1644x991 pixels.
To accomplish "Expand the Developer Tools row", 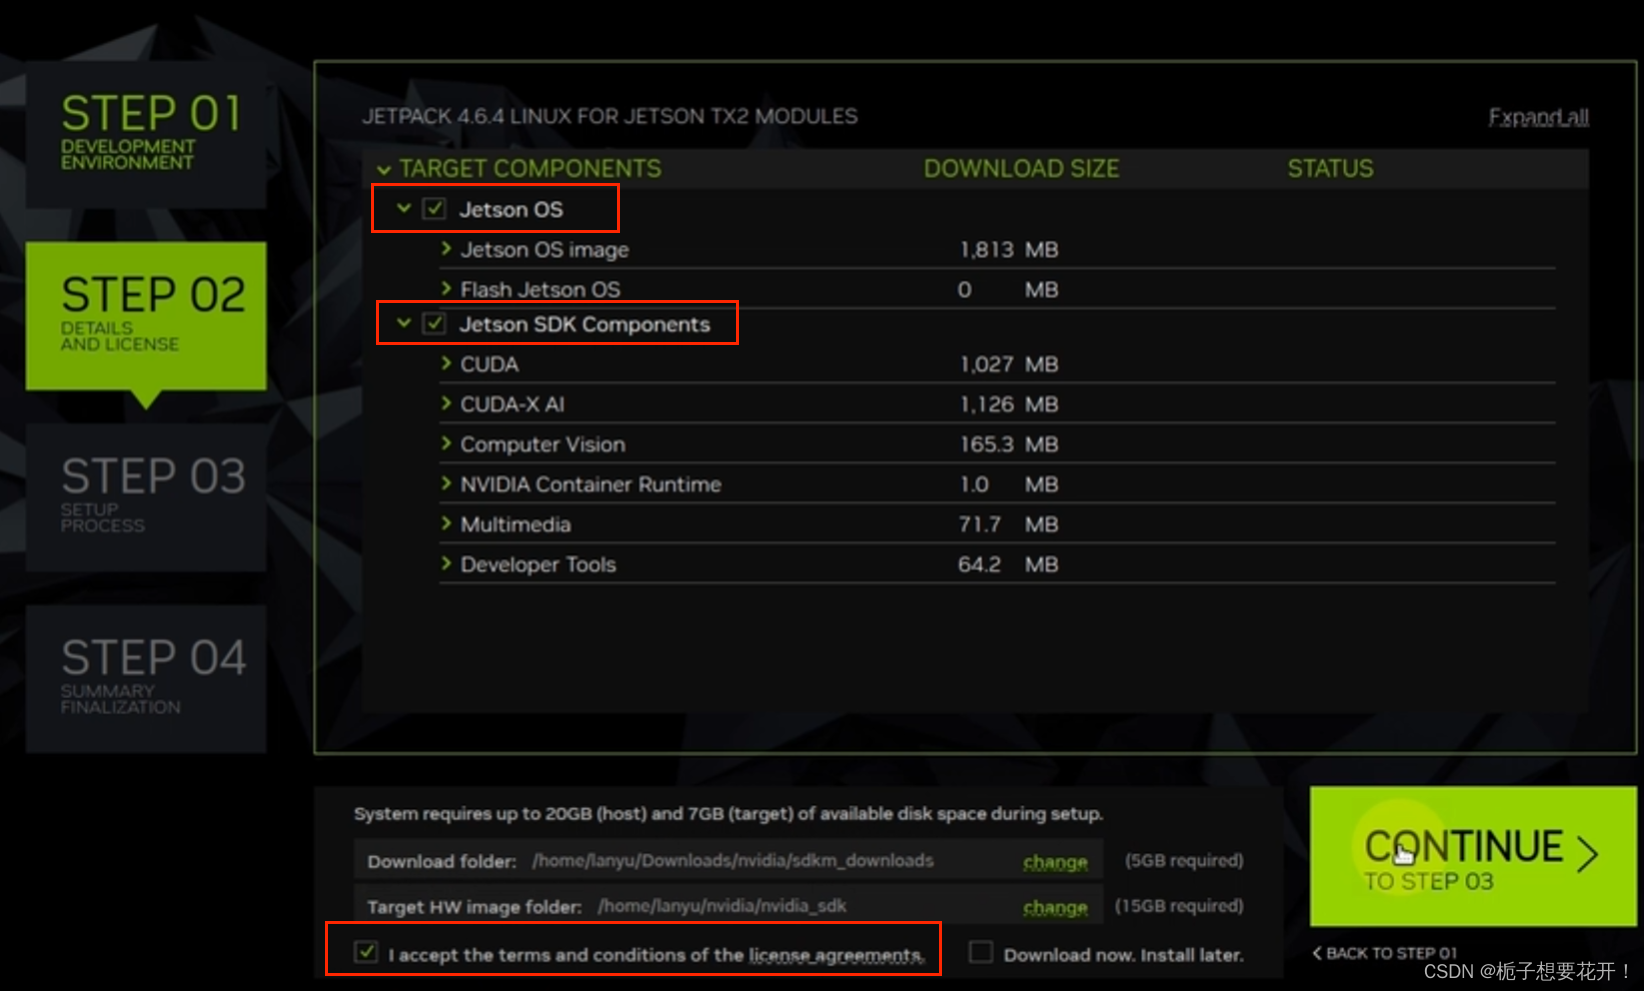I will [446, 563].
